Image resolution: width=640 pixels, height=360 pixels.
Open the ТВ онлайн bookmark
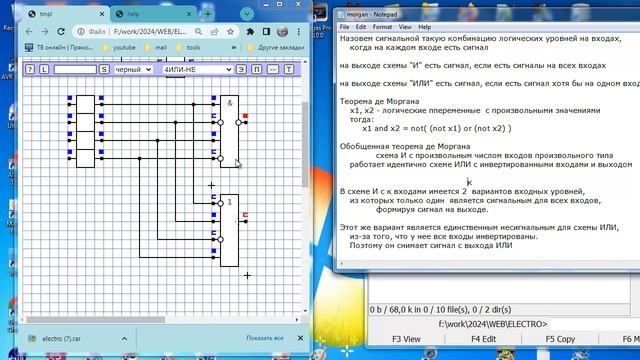60,47
